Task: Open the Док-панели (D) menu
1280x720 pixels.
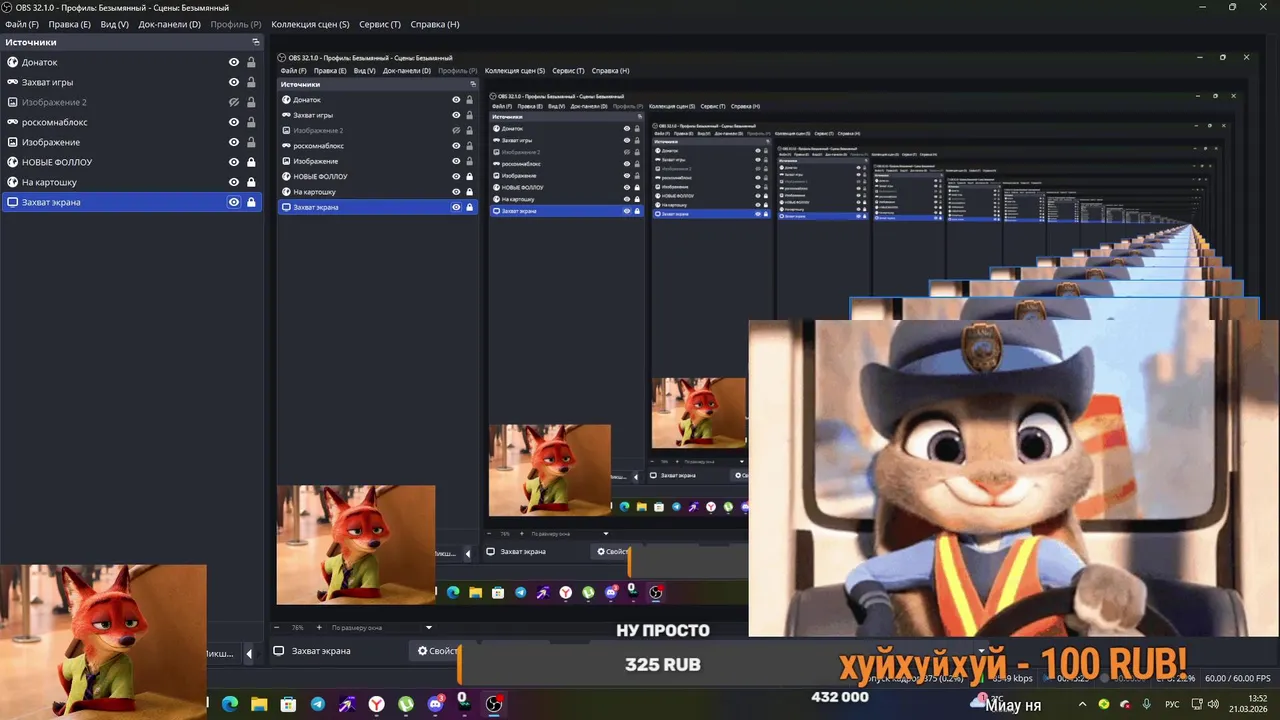Action: [169, 24]
